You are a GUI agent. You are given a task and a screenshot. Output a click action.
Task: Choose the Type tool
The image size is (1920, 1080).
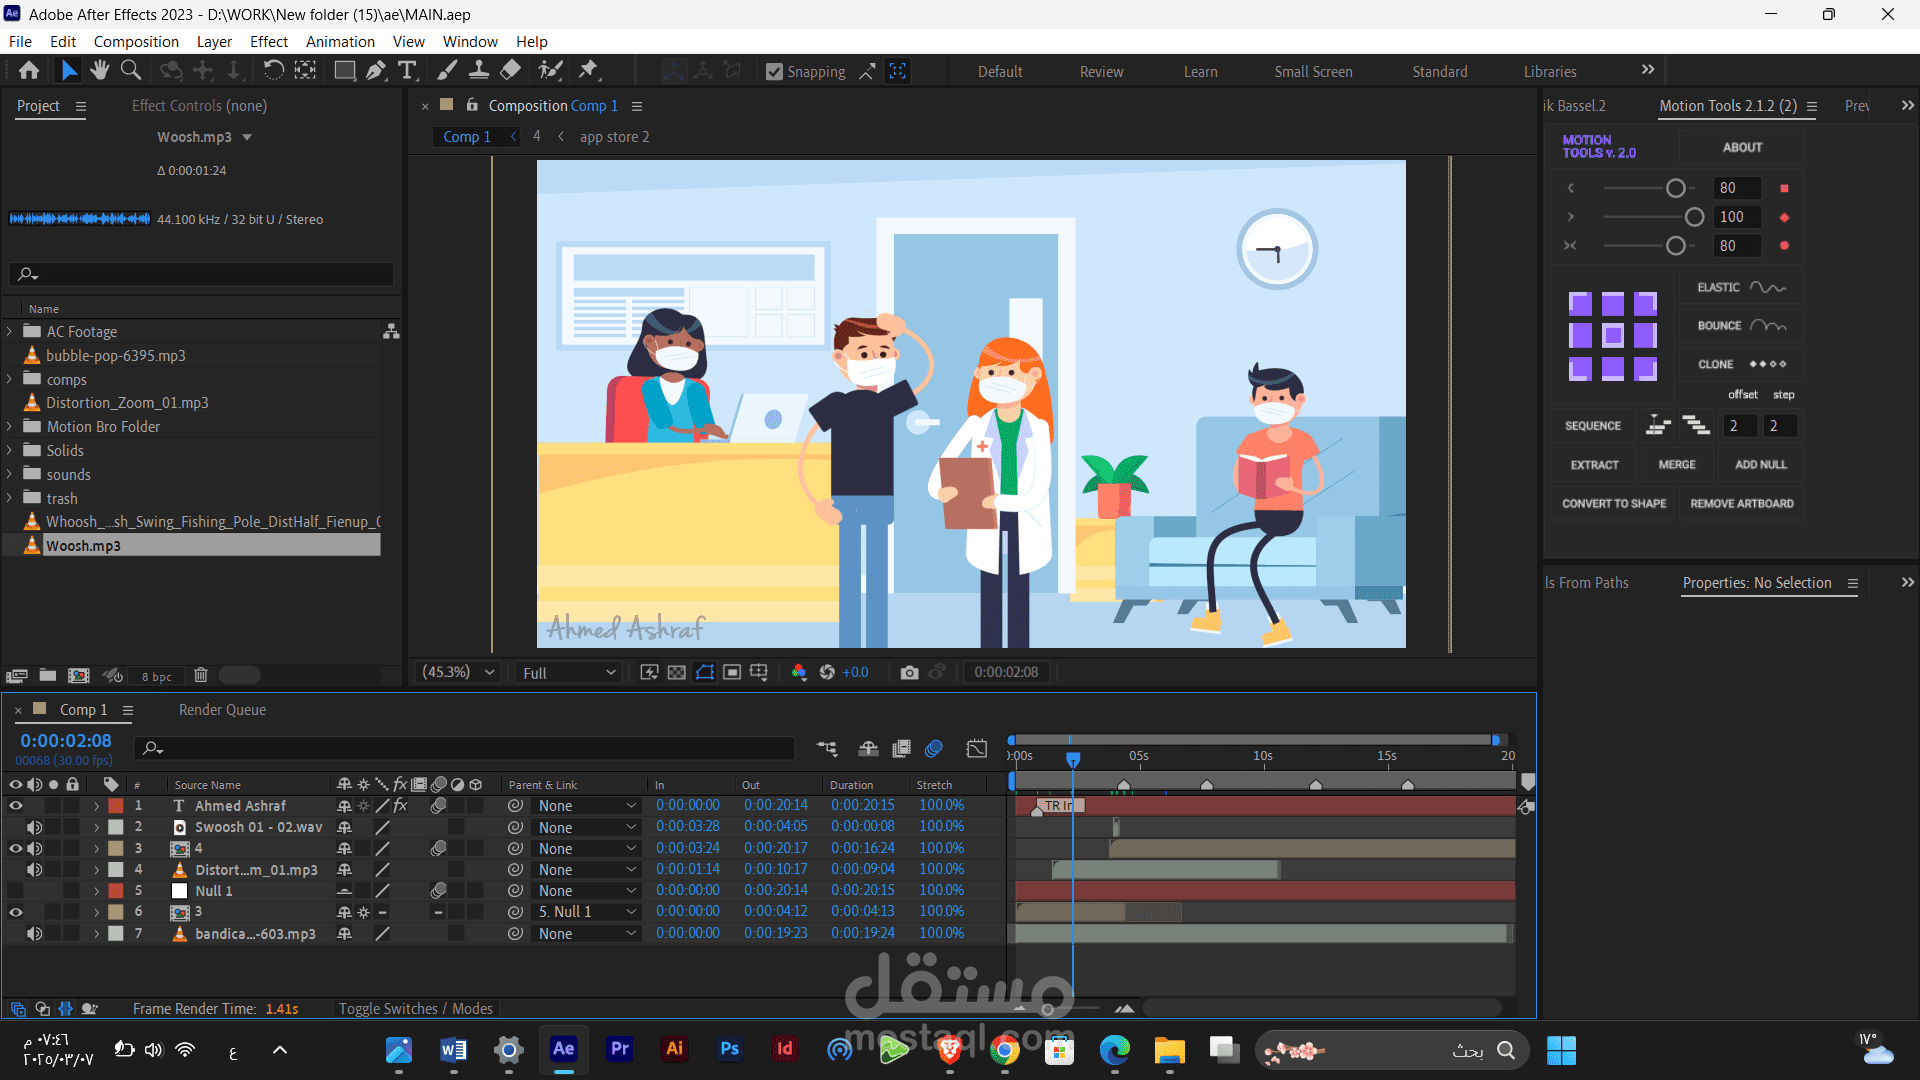(407, 70)
